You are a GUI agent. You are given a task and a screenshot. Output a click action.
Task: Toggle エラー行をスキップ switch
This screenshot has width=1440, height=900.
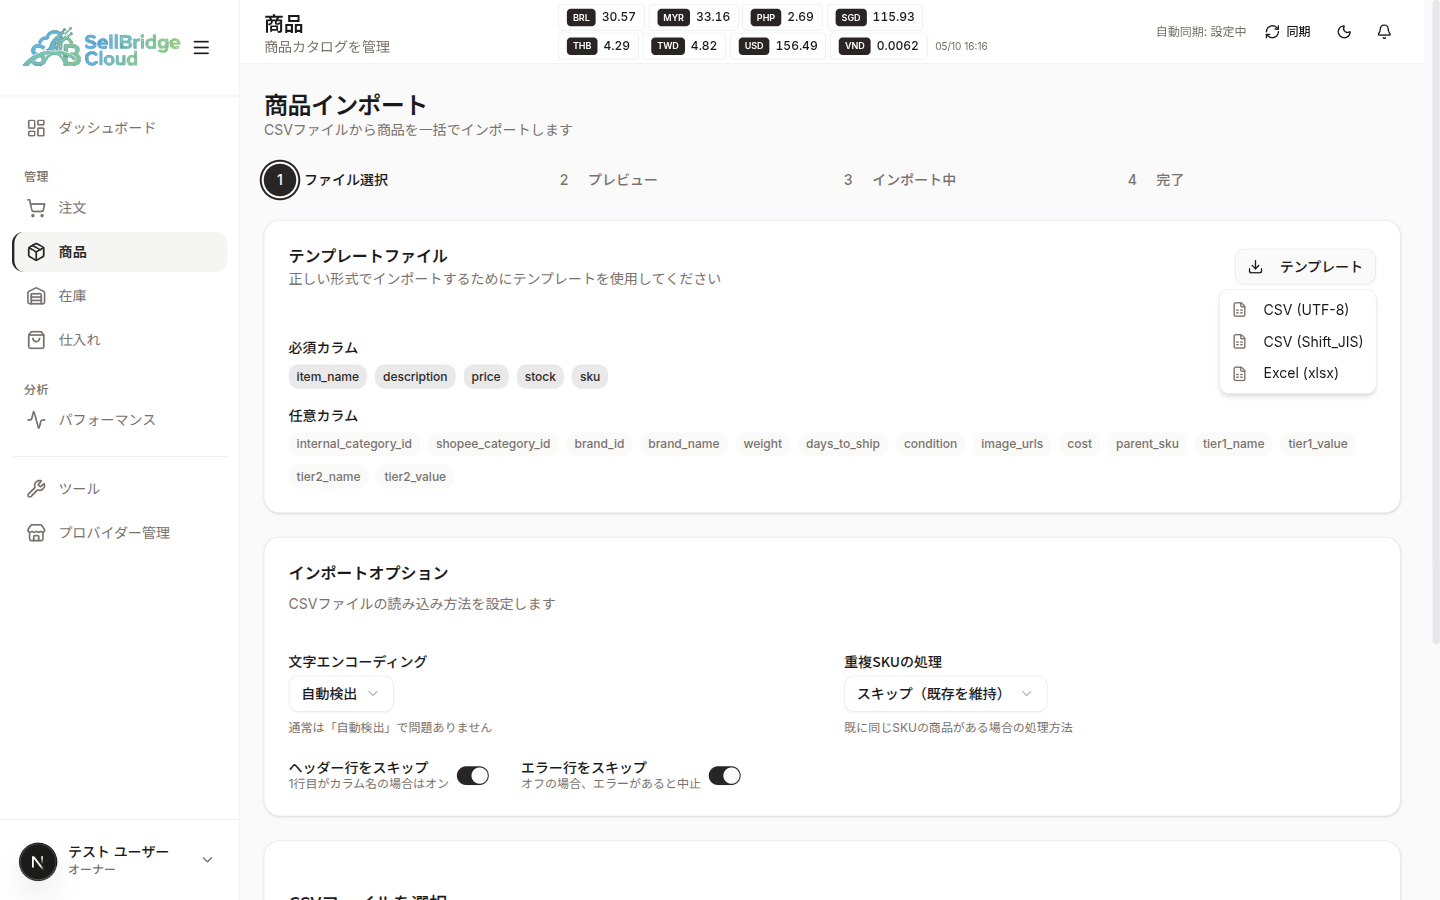725,776
